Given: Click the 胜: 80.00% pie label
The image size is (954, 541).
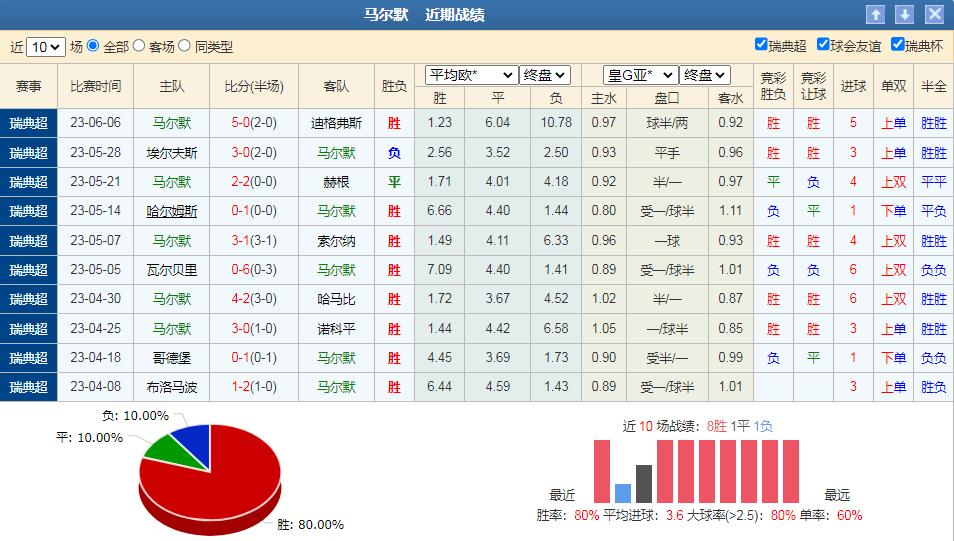Looking at the screenshot, I should coord(310,525).
